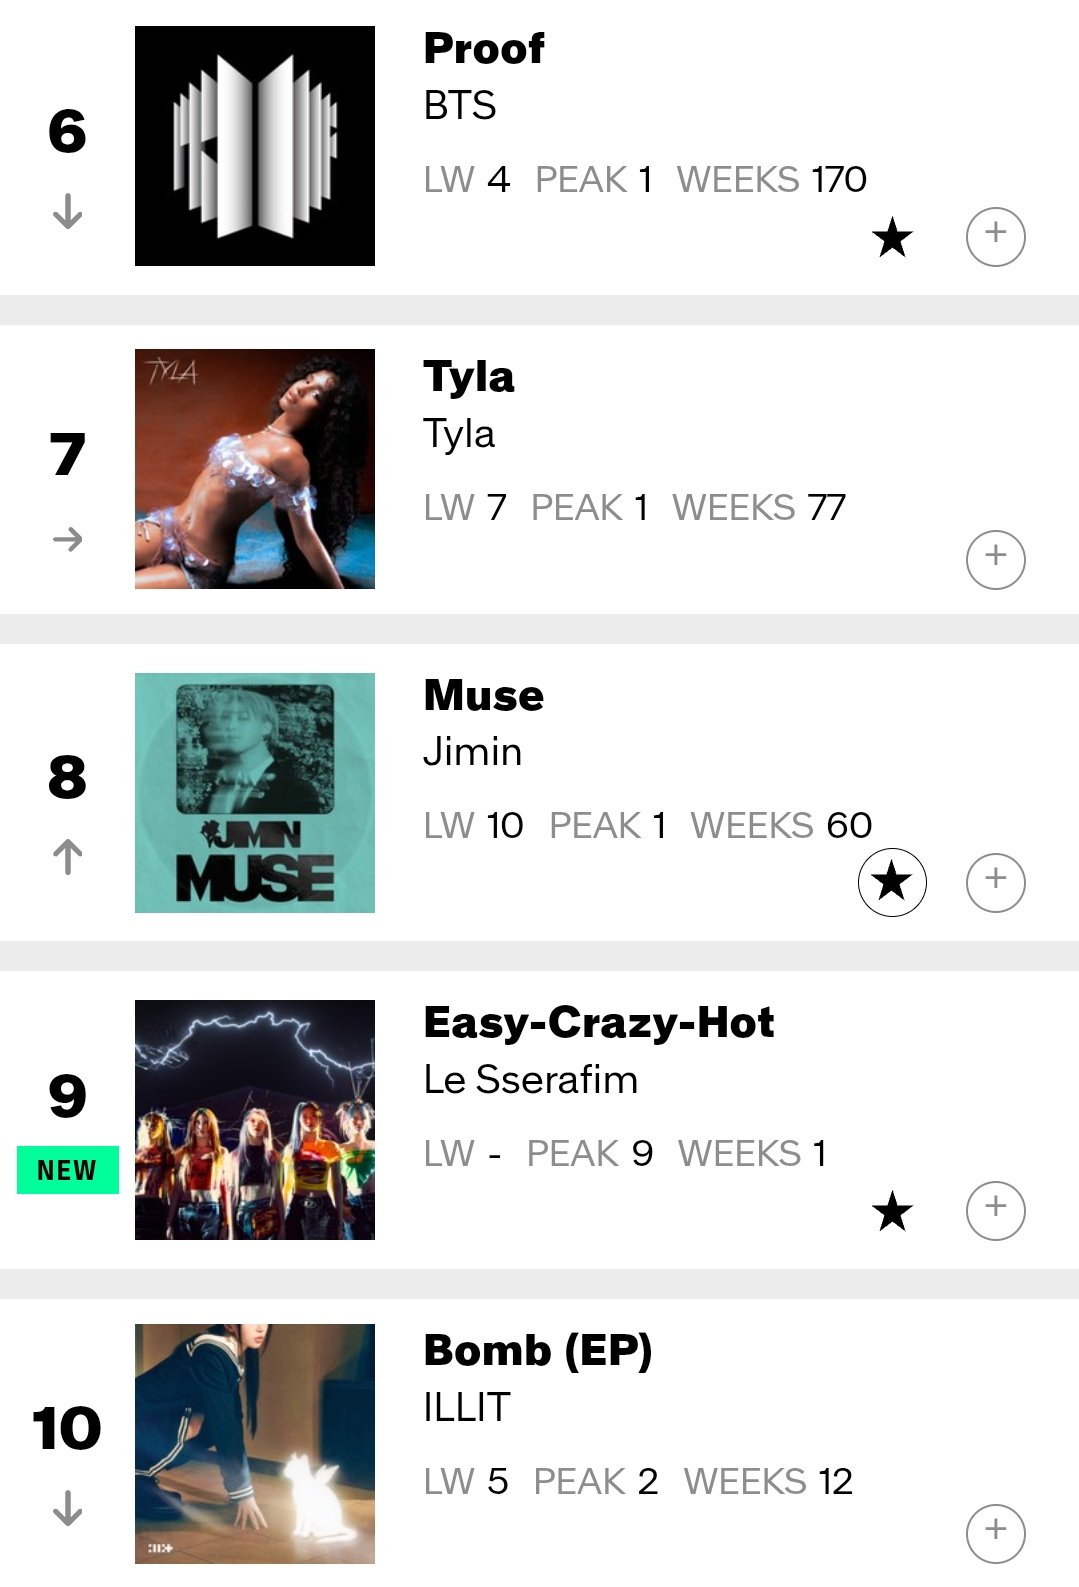Open the Tyla album cover thumbnail
1079x1587 pixels.
[255, 469]
